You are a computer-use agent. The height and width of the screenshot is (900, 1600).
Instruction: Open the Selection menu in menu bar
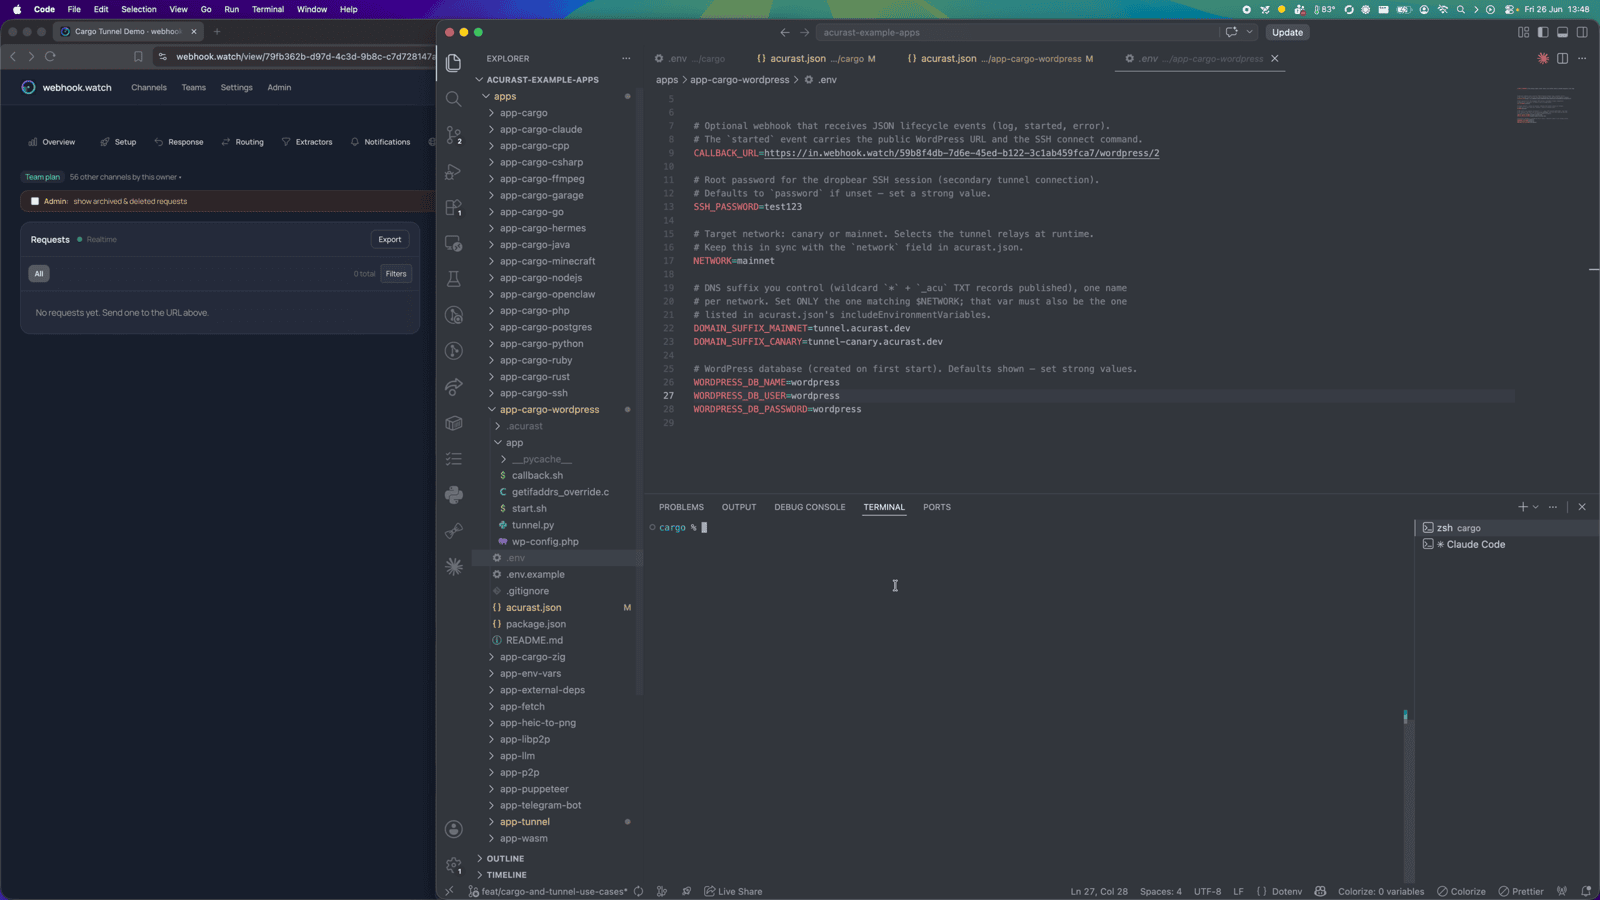pos(139,9)
